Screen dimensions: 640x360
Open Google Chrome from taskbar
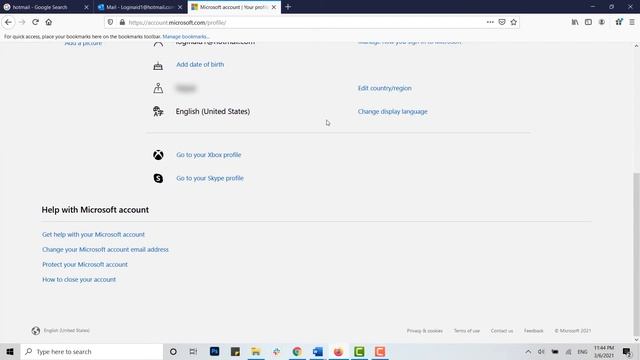click(297, 351)
